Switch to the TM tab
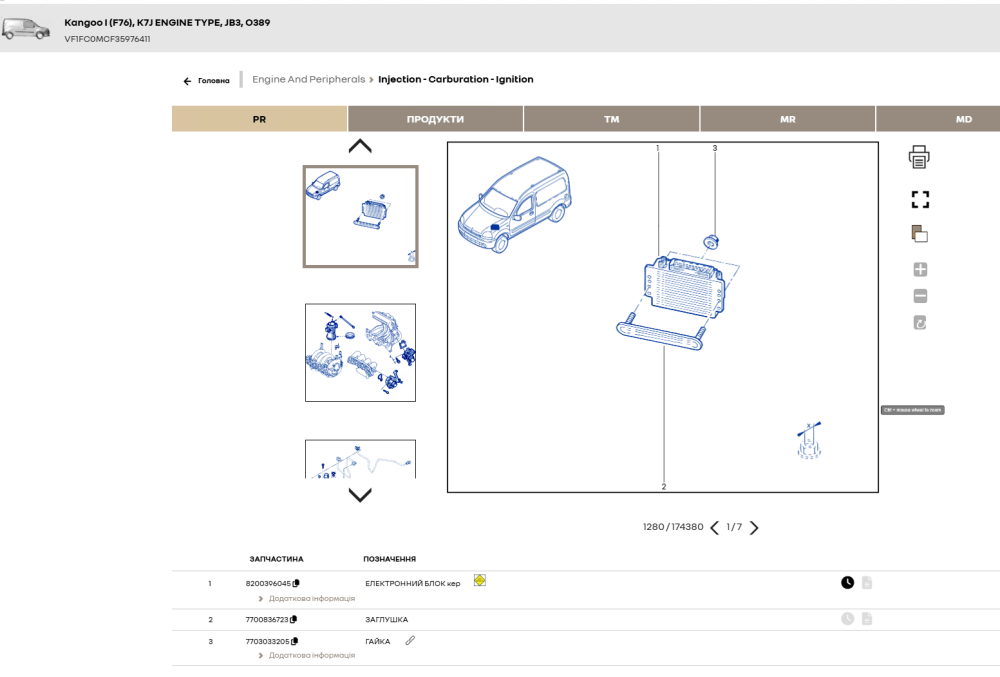The height and width of the screenshot is (677, 1000). [612, 119]
